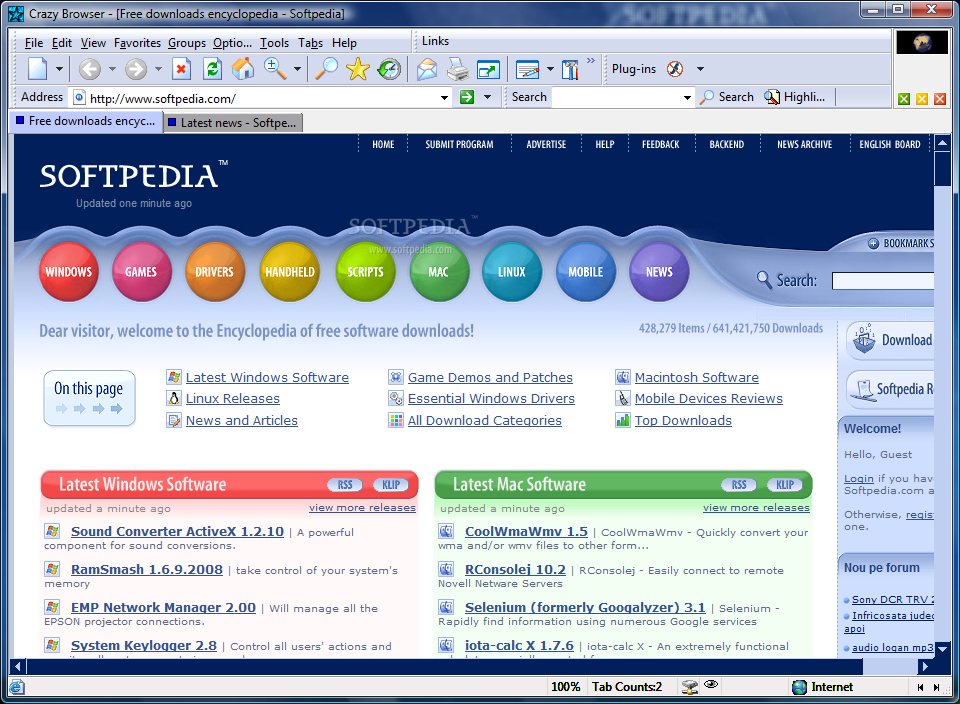Click the Top Downloads link
This screenshot has height=704, width=960.
683,421
